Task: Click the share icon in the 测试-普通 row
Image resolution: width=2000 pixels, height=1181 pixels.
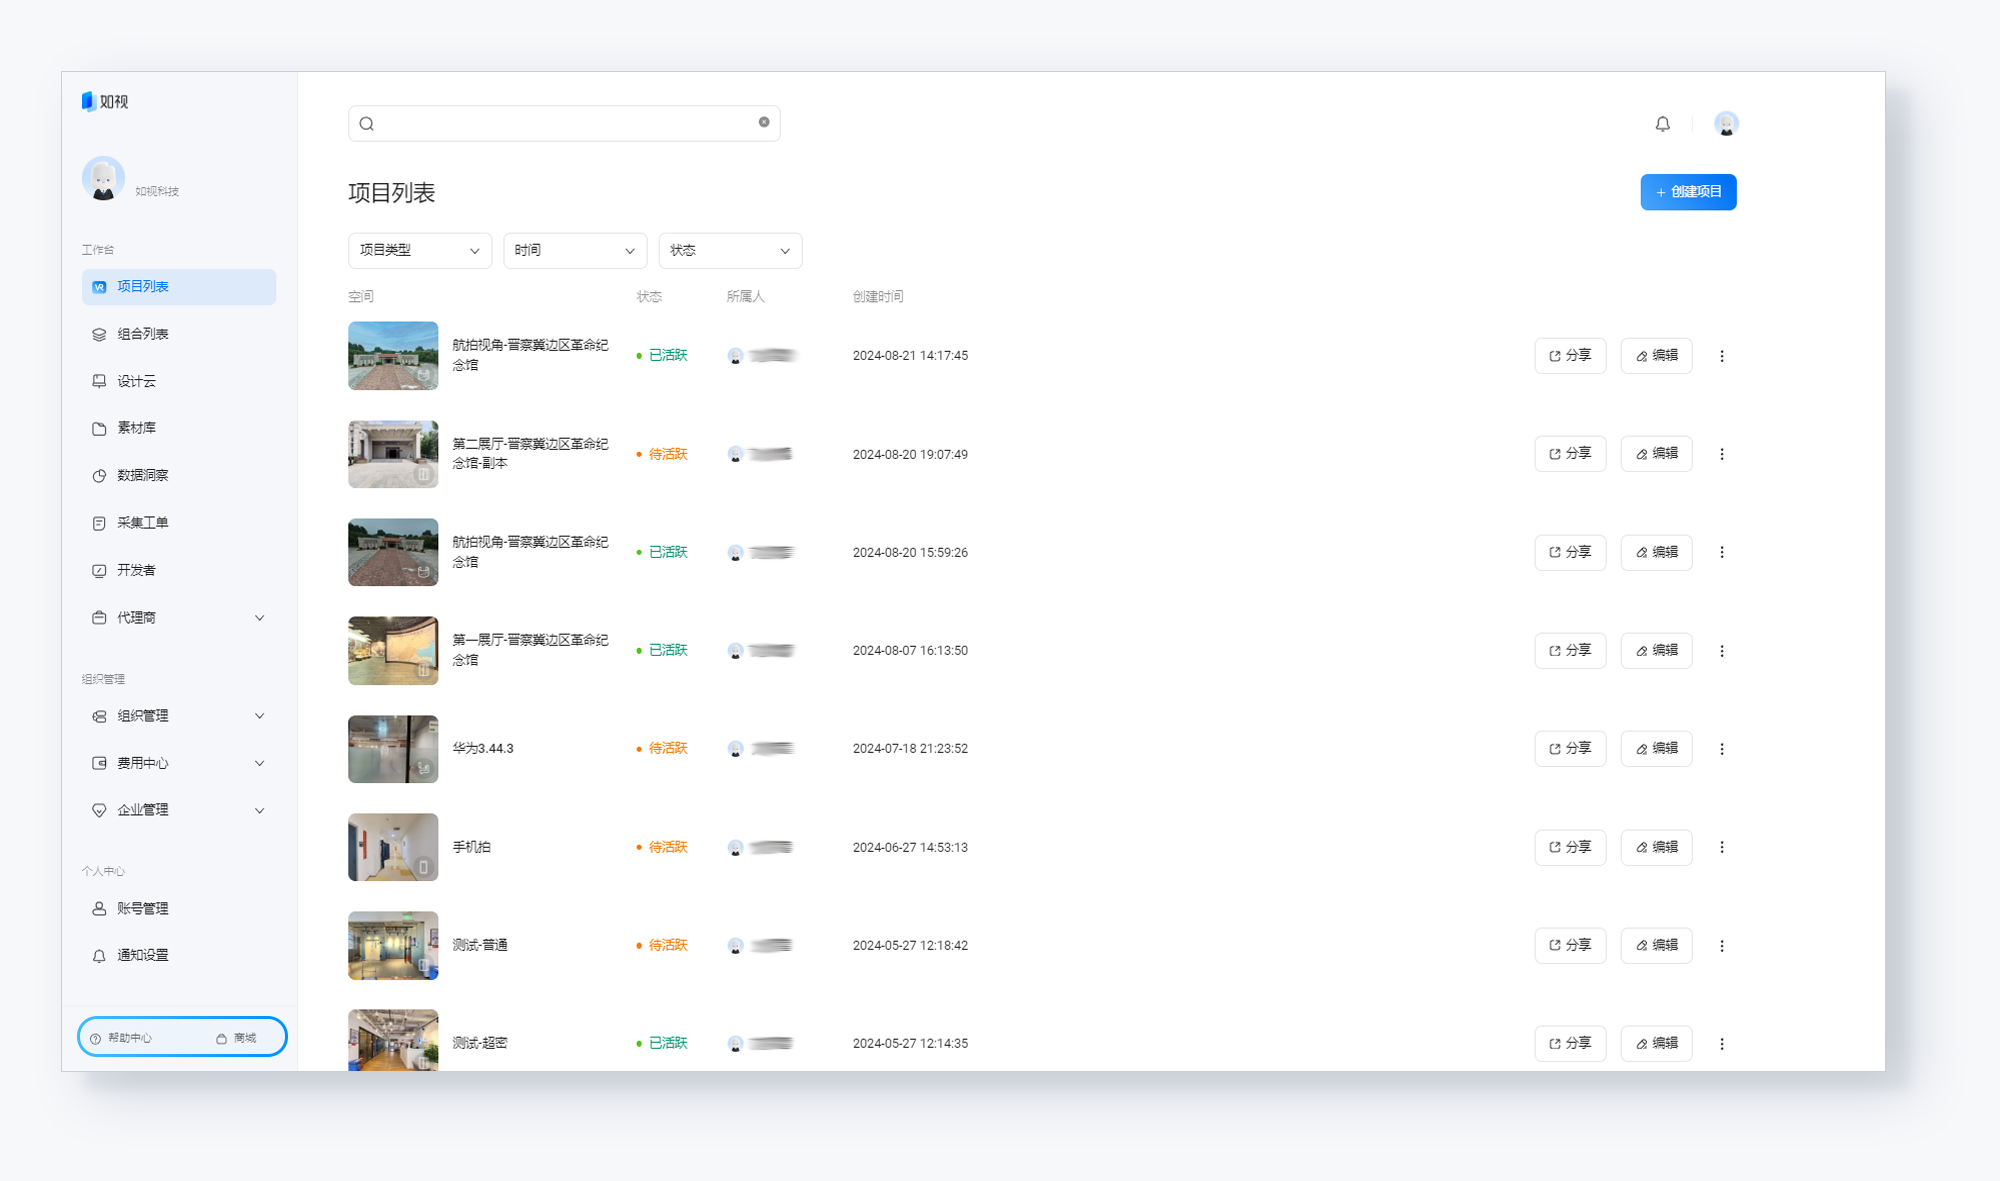Action: [x=1554, y=946]
